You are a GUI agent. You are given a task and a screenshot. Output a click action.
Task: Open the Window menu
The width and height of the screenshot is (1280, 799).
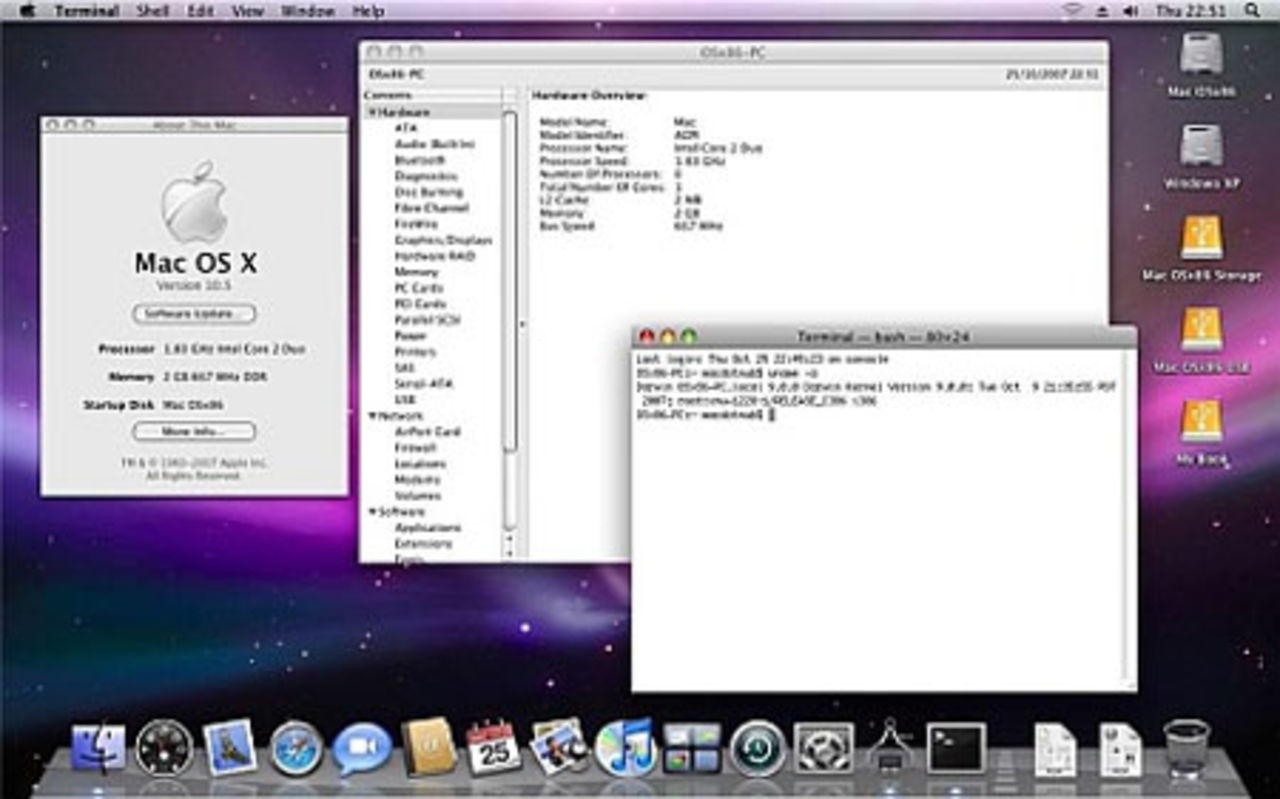pyautogui.click(x=310, y=10)
